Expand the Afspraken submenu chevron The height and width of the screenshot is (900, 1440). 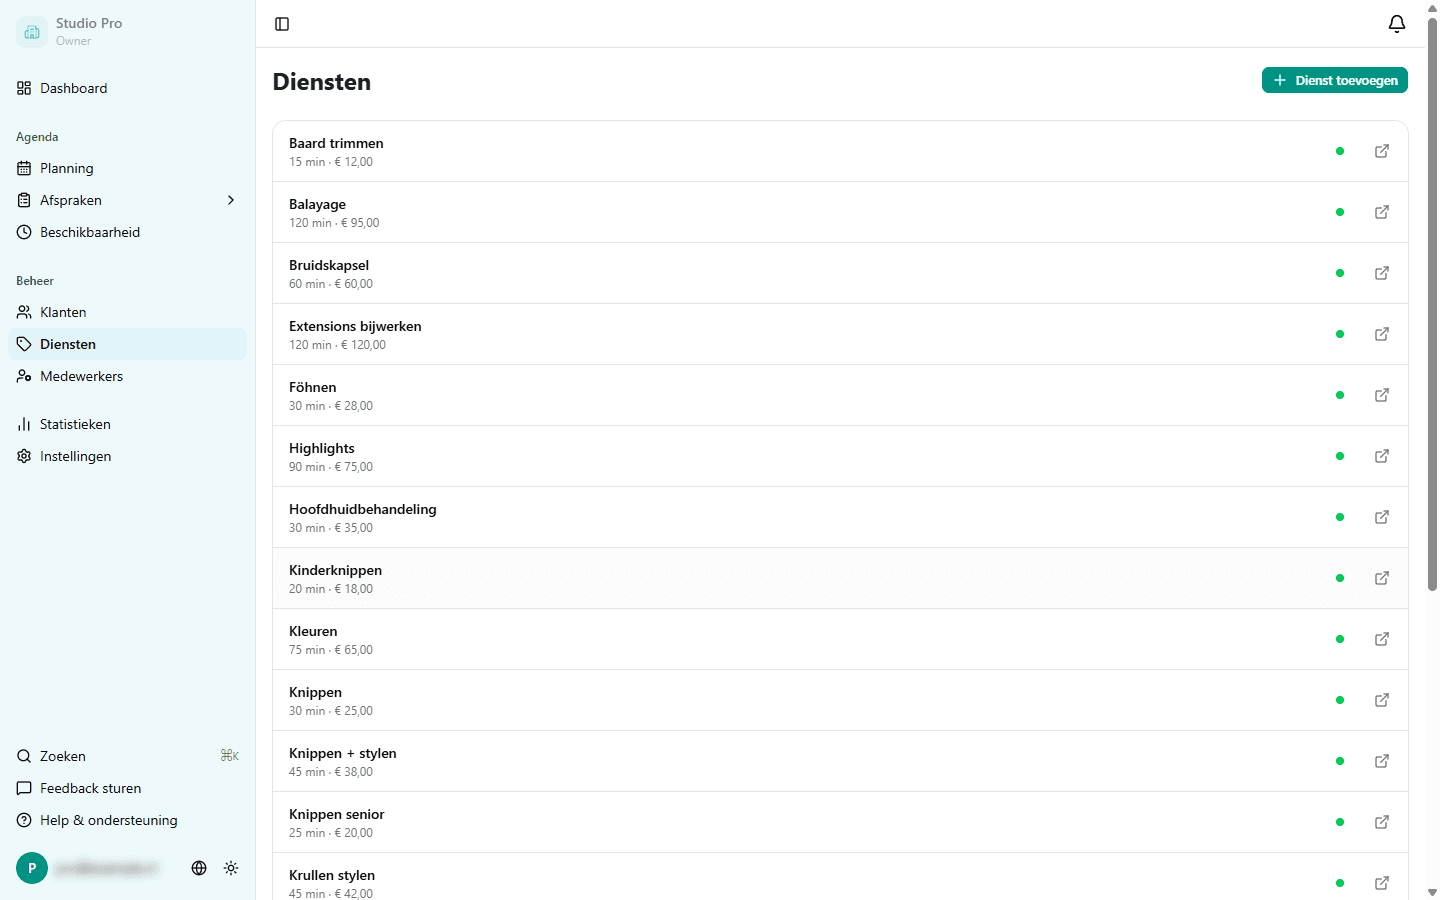231,200
